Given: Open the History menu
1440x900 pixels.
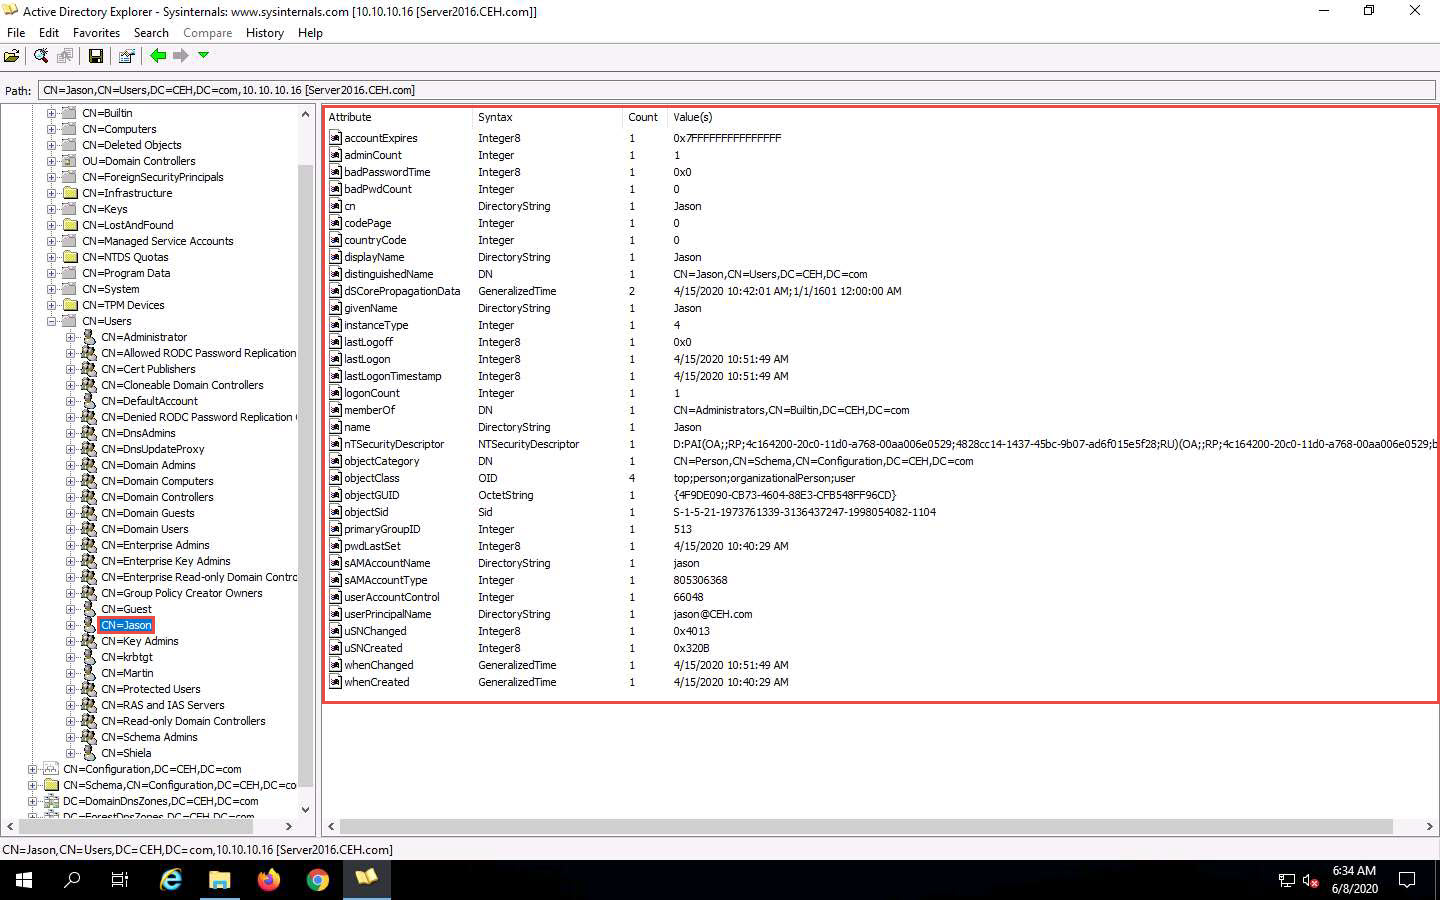Looking at the screenshot, I should (x=265, y=33).
